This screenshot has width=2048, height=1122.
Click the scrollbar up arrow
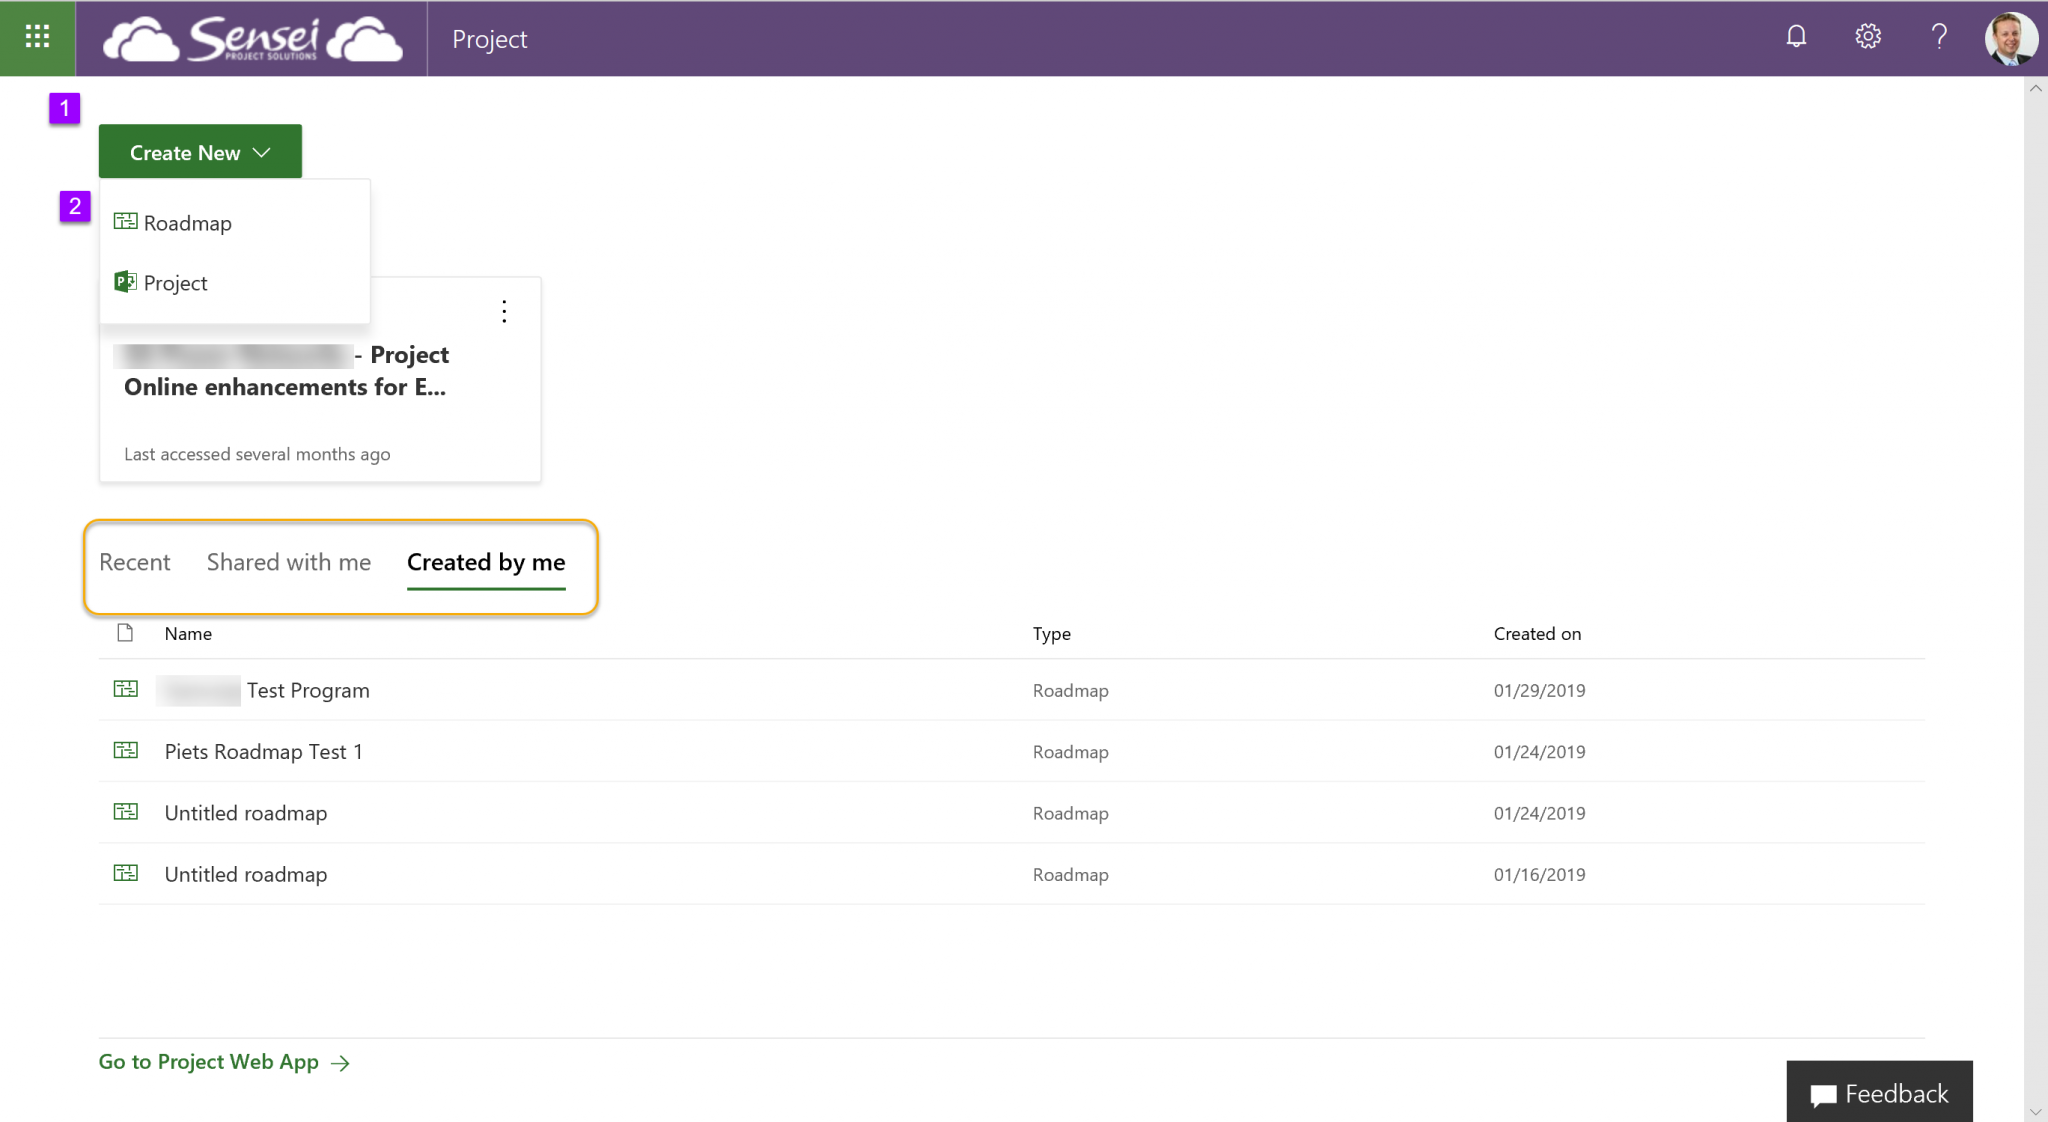(x=2036, y=88)
